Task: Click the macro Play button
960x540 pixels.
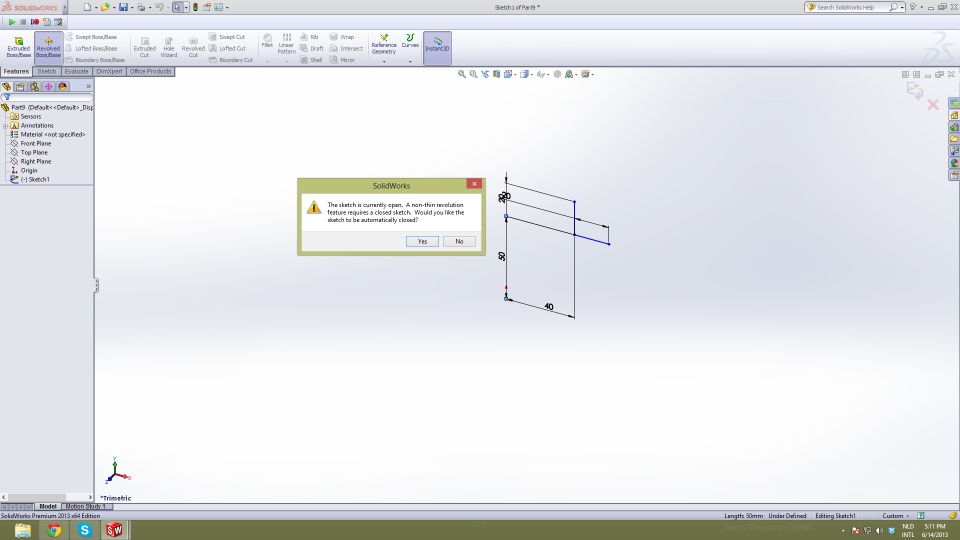Action: [x=12, y=22]
